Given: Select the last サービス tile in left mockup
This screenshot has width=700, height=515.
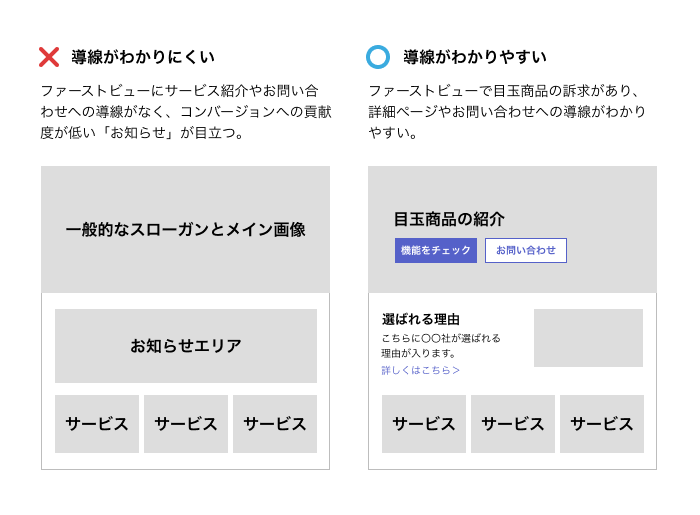Looking at the screenshot, I should point(275,424).
